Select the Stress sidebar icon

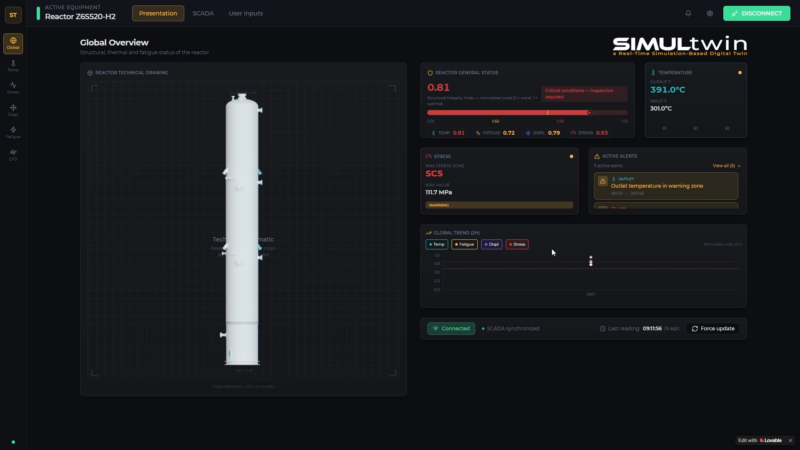tap(13, 88)
